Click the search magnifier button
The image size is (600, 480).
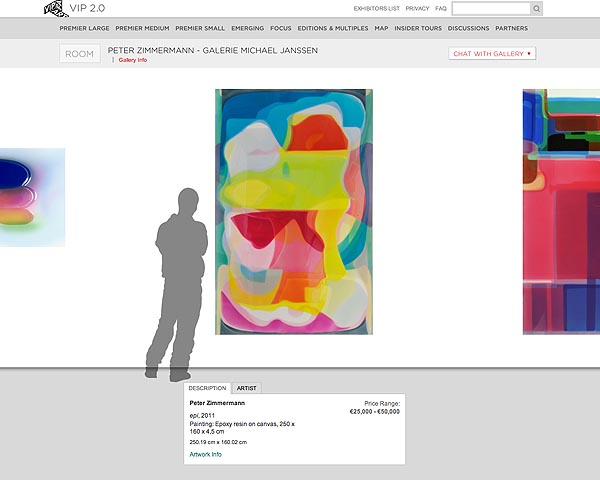pos(536,8)
